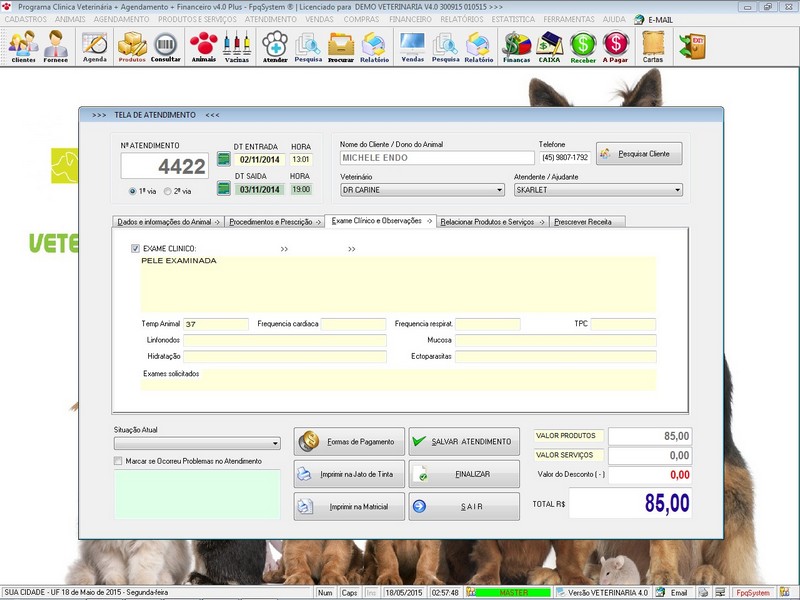Click the Temp Animal field
This screenshot has height=600, width=800.
click(x=216, y=324)
